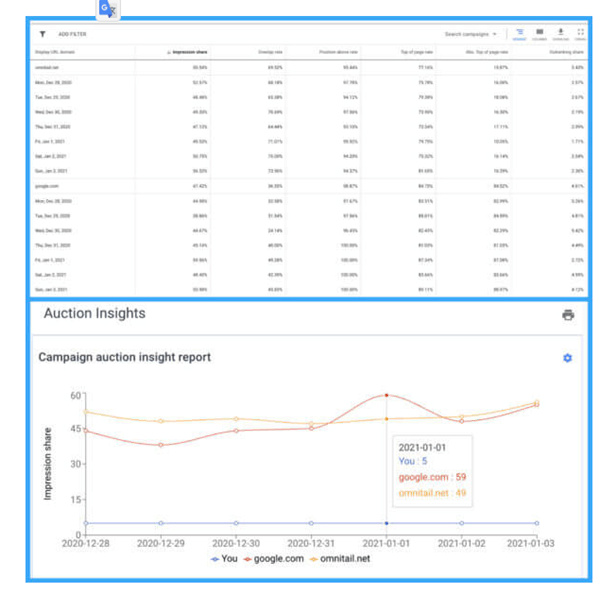The height and width of the screenshot is (593, 600).
Task: Click the Position above rate header
Action: (x=340, y=51)
